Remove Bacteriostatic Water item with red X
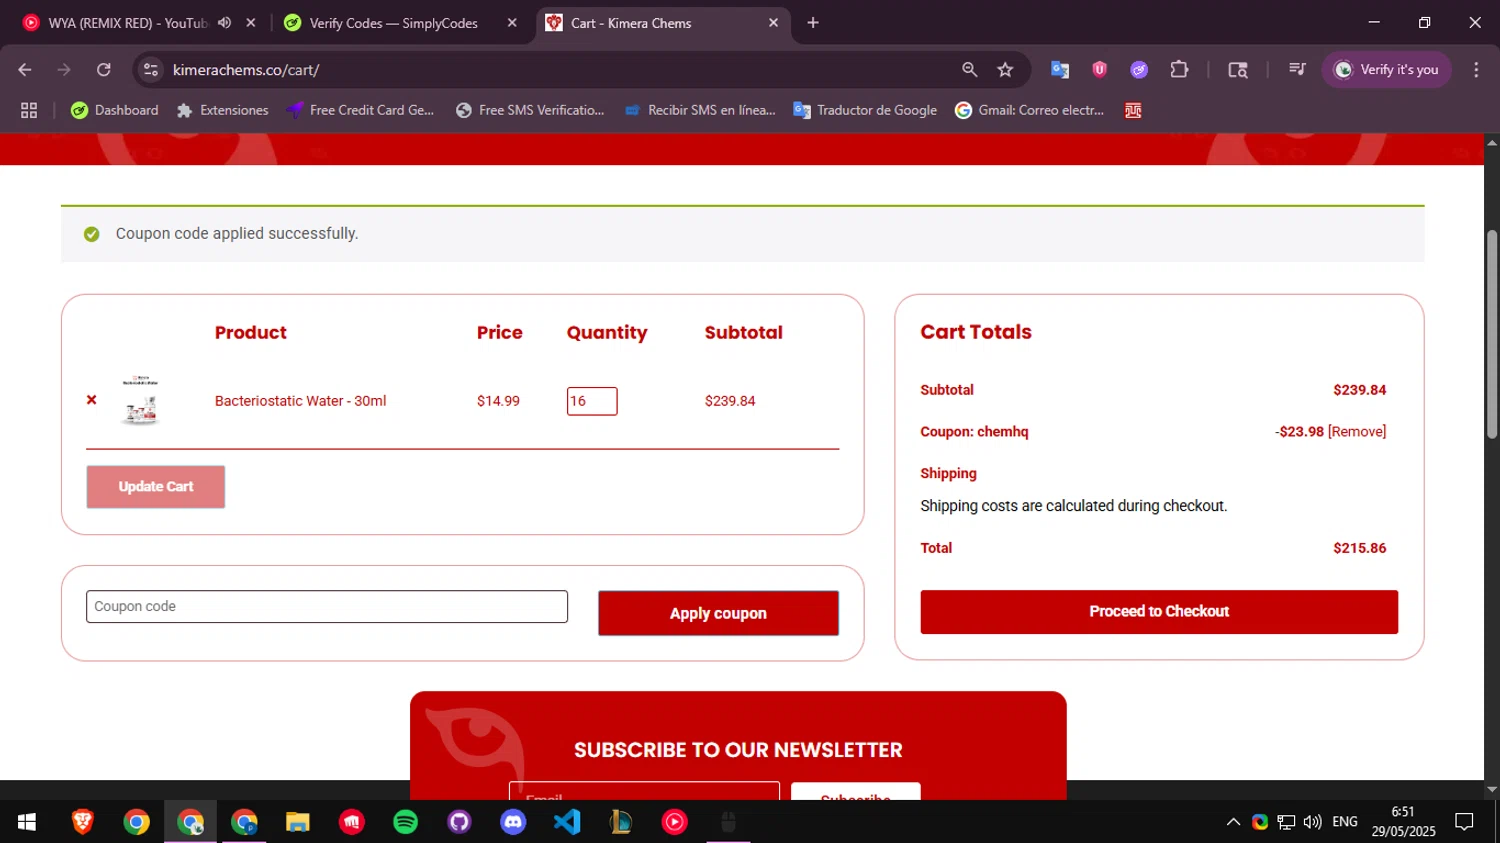The height and width of the screenshot is (843, 1500). [91, 400]
